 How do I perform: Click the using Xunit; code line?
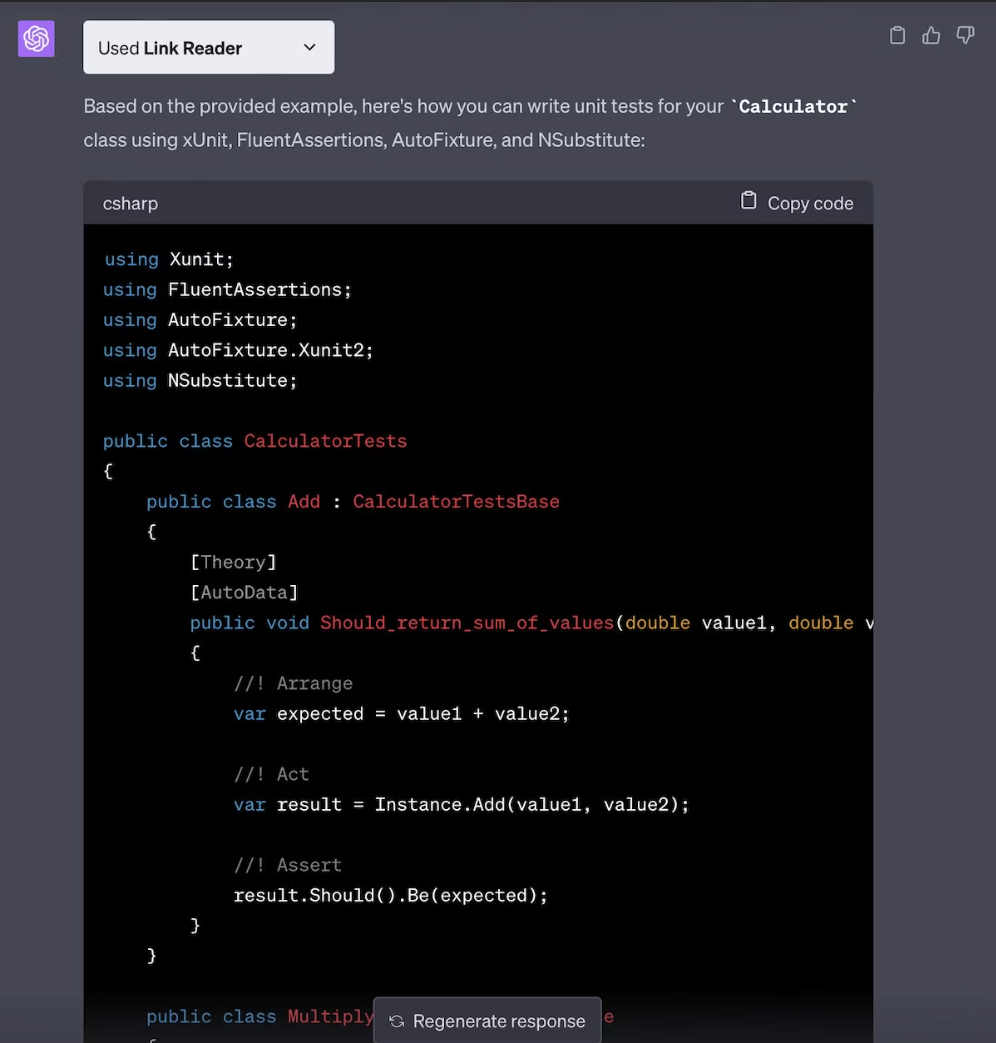click(x=167, y=258)
